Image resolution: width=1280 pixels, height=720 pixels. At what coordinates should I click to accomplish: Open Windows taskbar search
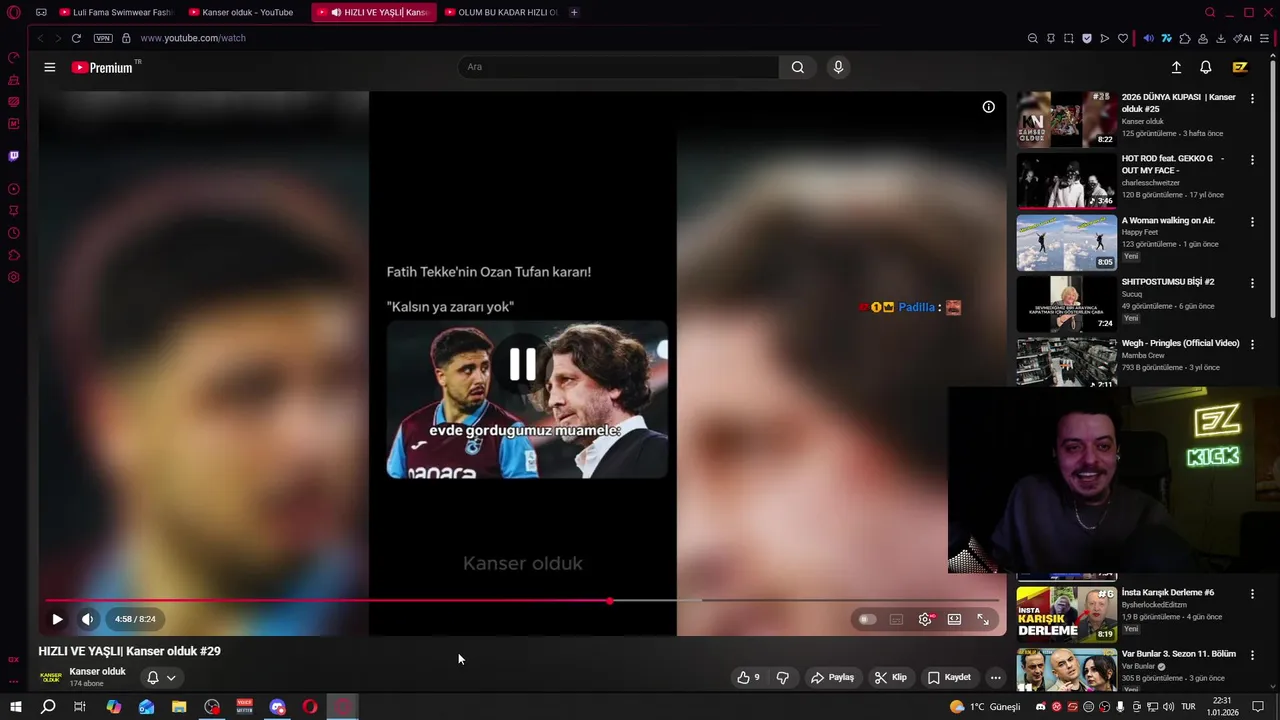tap(47, 707)
